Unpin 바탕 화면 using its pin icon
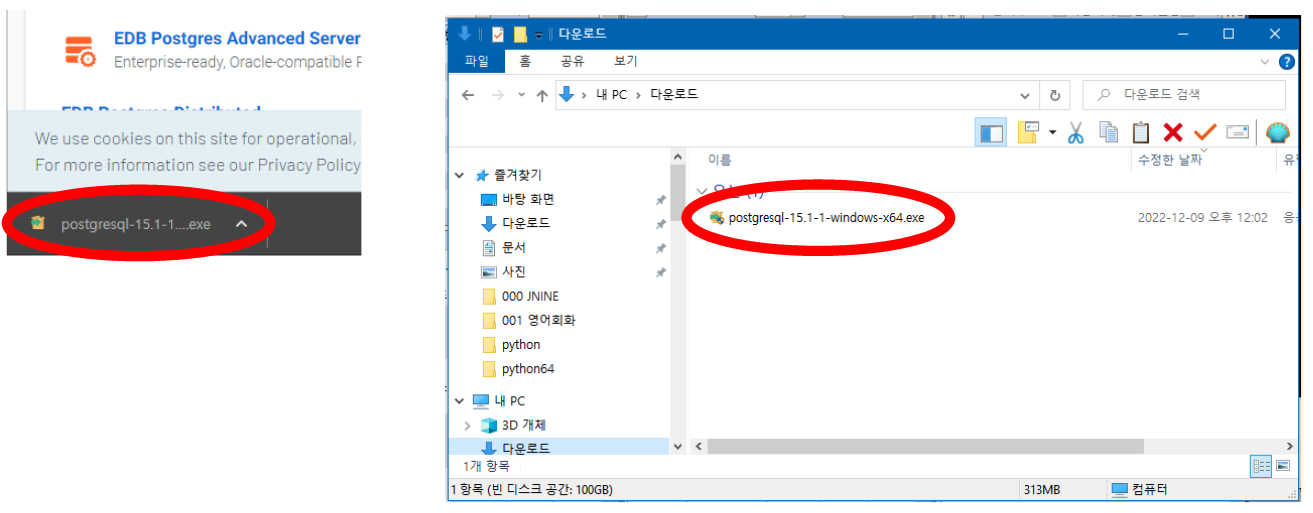Screen dimensions: 1313x513 (660, 200)
